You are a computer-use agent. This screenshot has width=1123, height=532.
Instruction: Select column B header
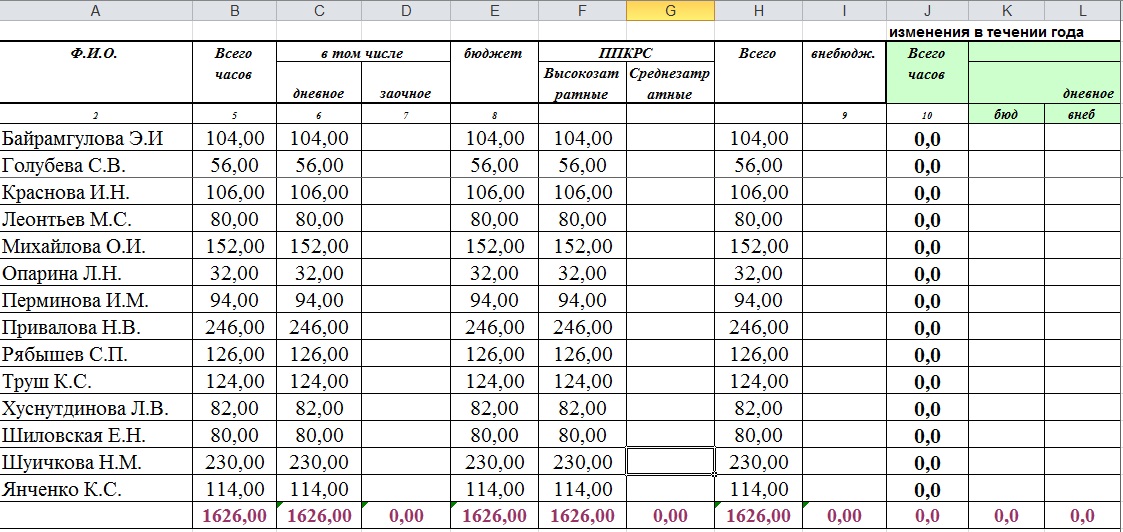(x=234, y=10)
